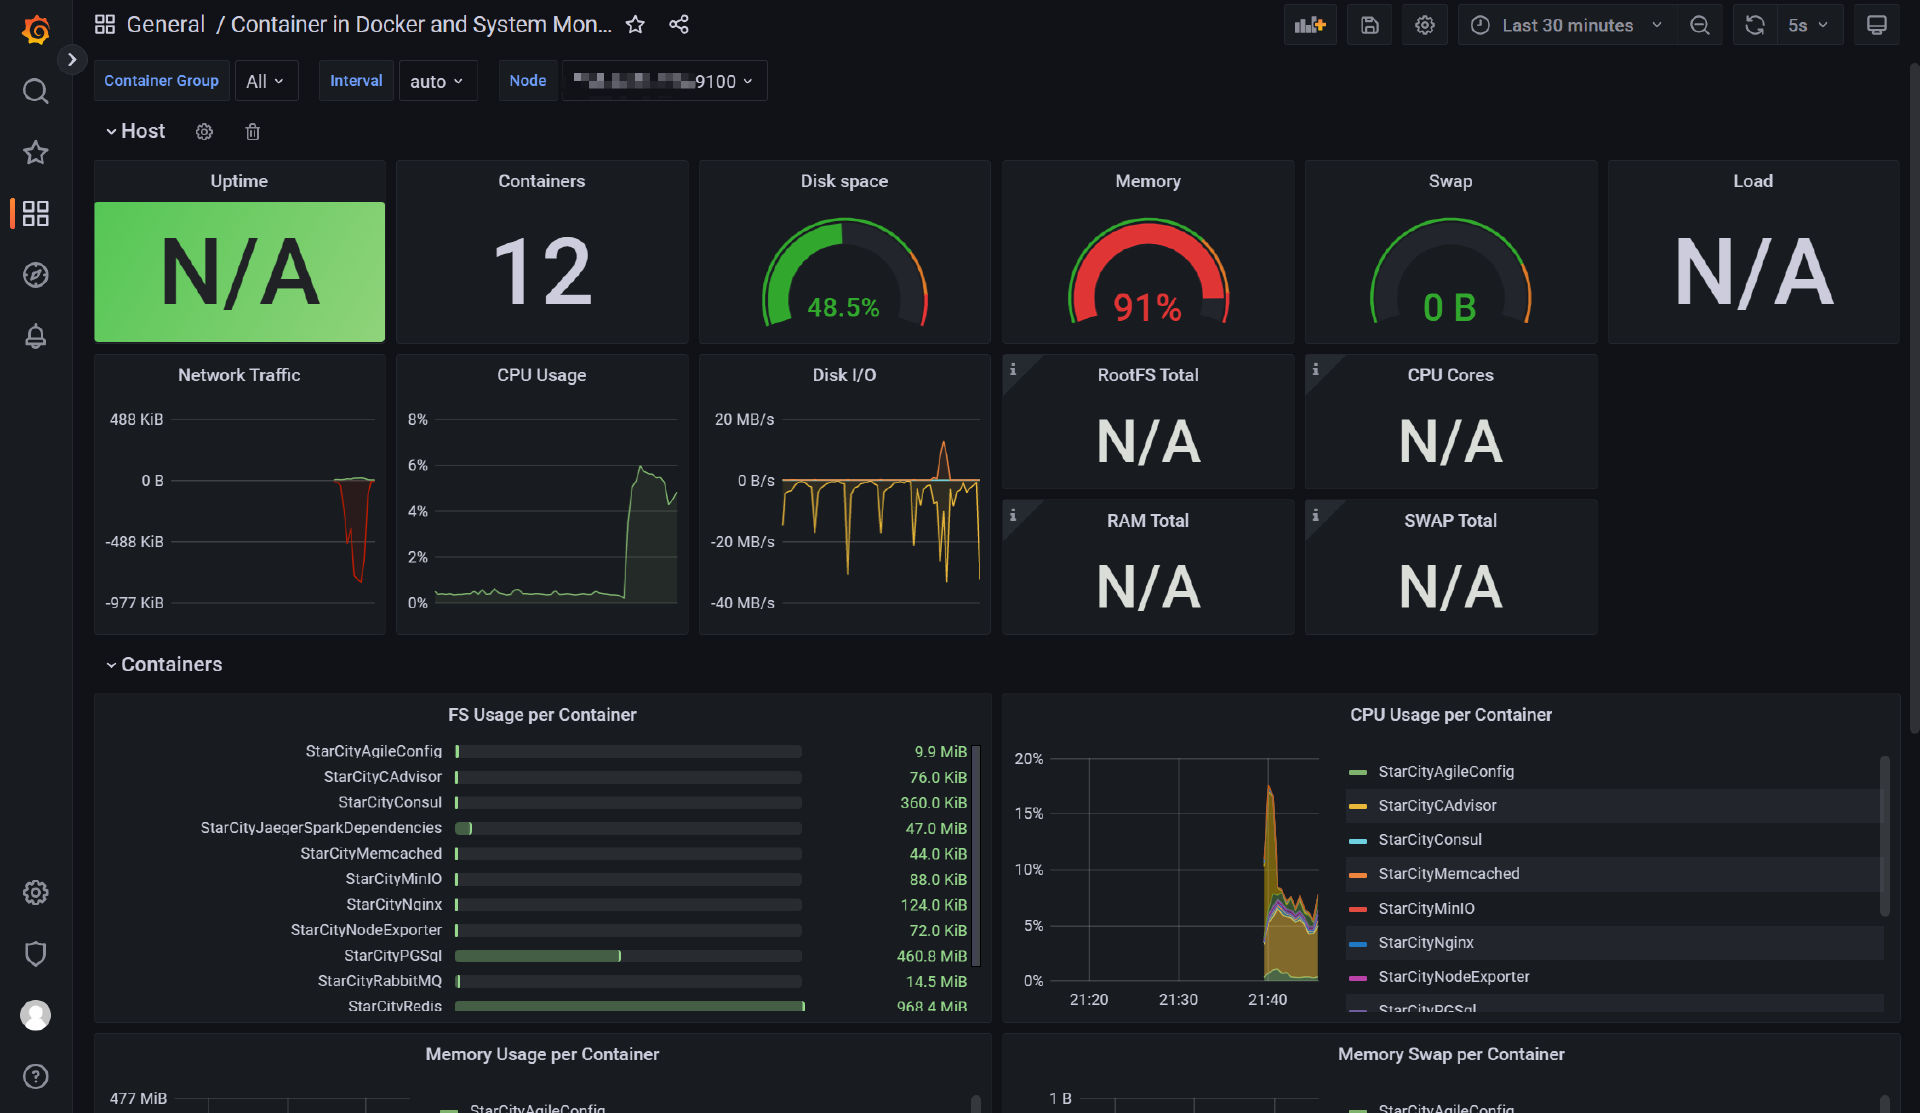Click the General folder breadcrumb
The height and width of the screenshot is (1113, 1920).
click(165, 25)
